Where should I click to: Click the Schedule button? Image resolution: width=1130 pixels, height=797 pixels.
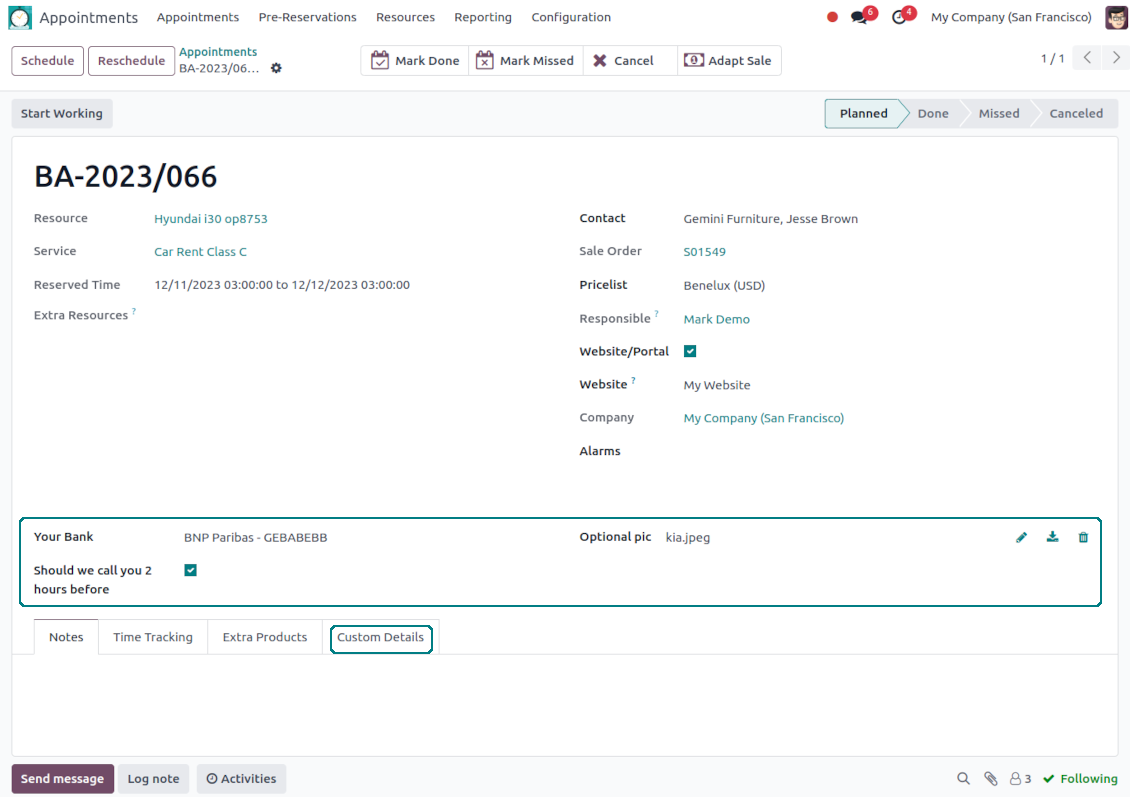(x=48, y=61)
